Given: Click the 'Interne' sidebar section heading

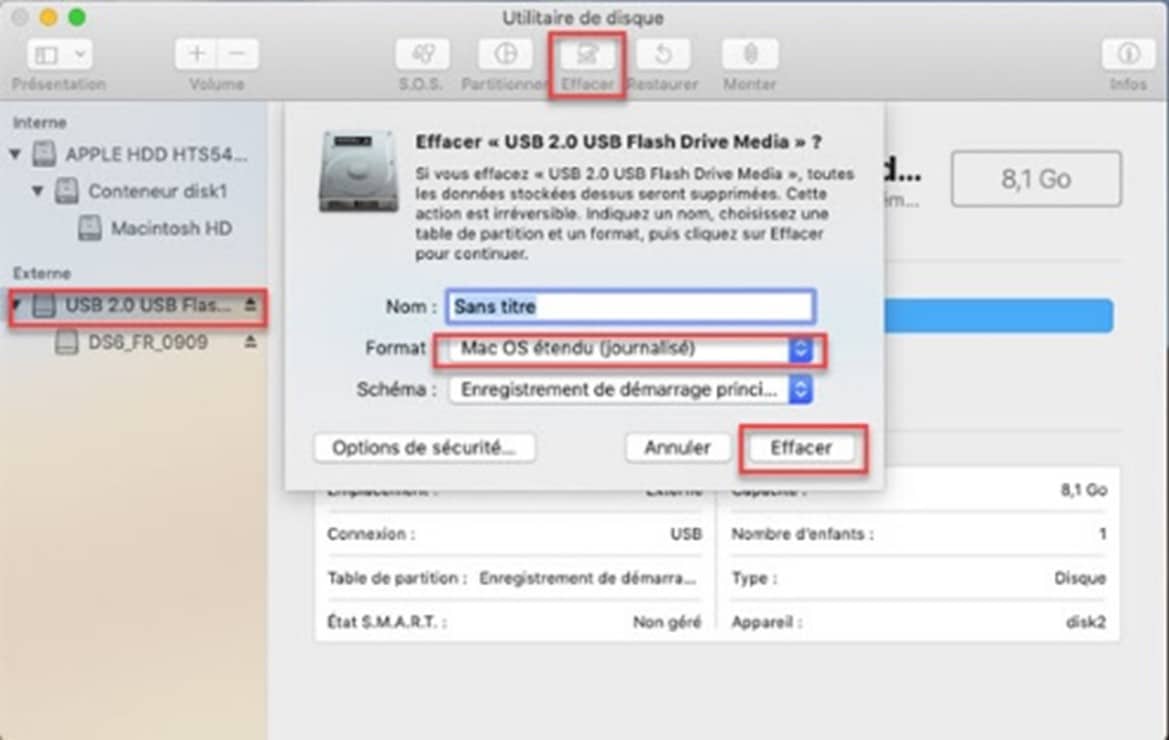Looking at the screenshot, I should (40, 123).
